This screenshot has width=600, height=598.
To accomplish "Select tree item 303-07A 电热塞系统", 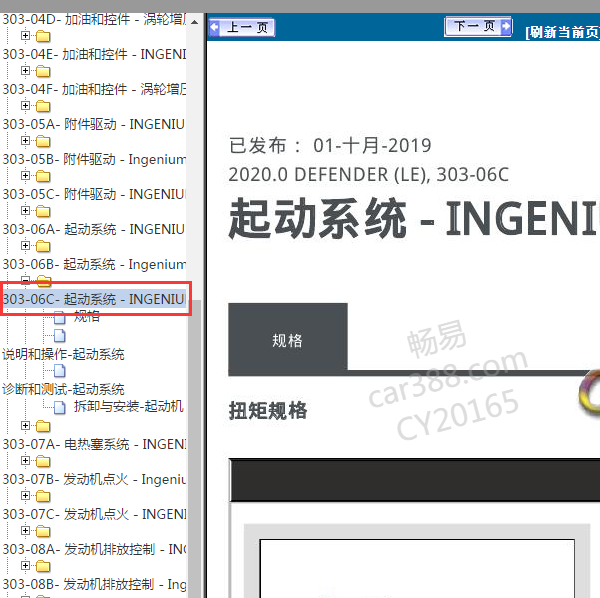I will click(x=94, y=444).
